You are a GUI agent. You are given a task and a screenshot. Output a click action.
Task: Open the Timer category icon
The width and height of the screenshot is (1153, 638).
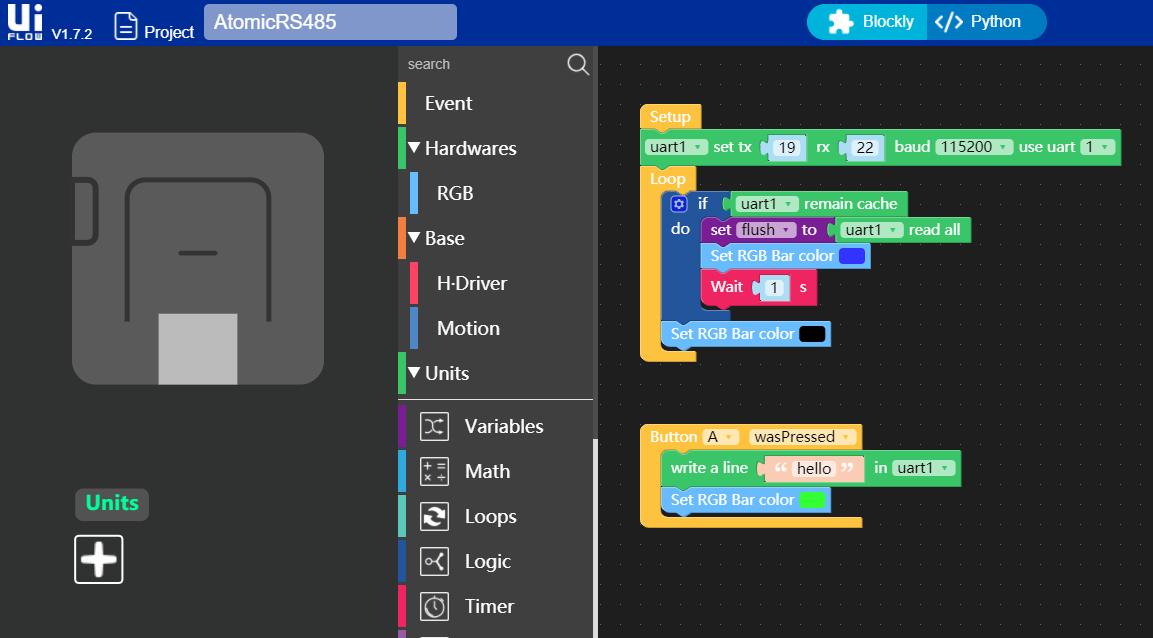[434, 607]
